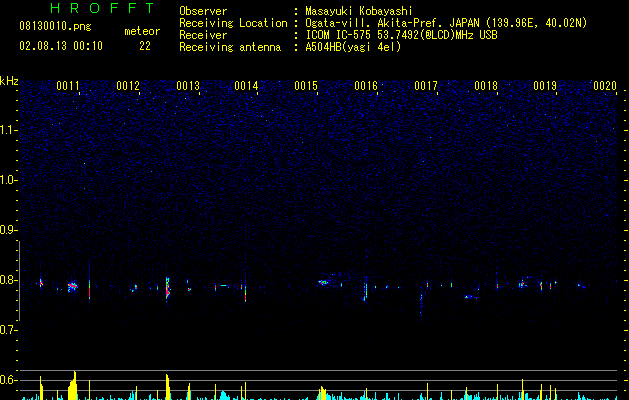Image resolution: width=629 pixels, height=400 pixels.
Task: Click frequency axis label 0.9
Action: (x=8, y=230)
